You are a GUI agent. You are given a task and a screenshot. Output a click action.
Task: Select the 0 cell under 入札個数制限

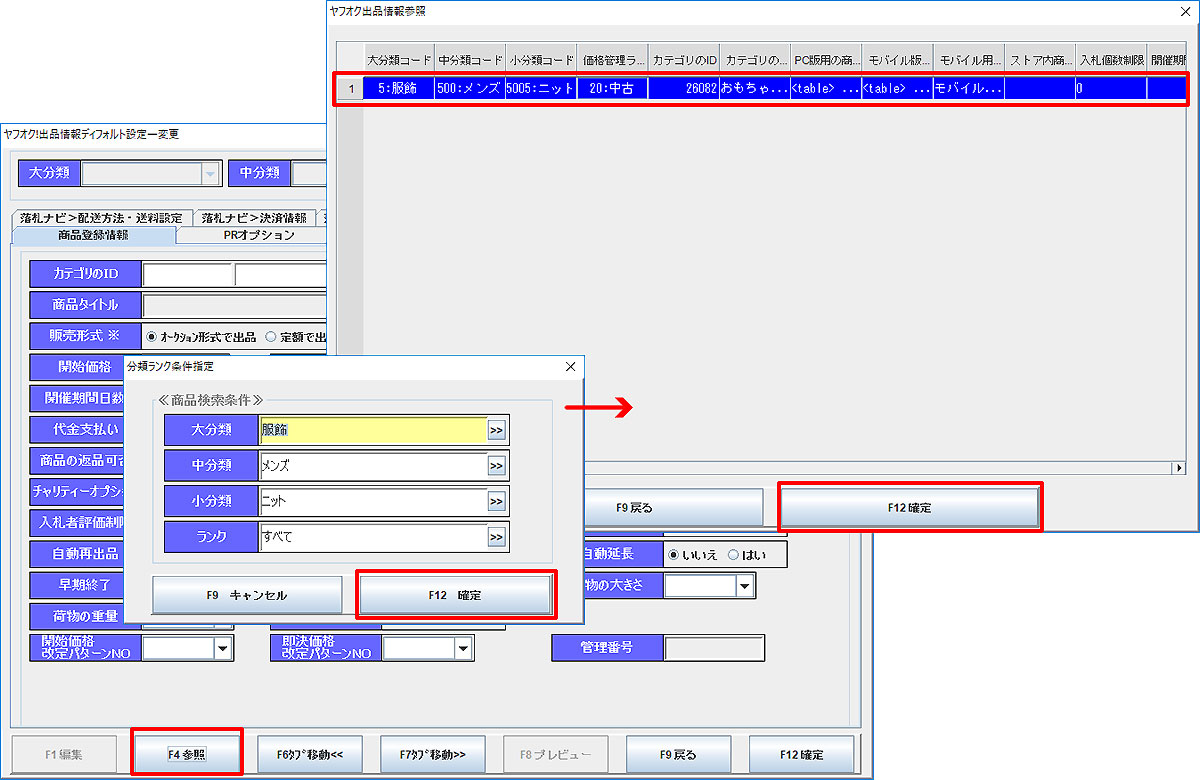click(x=1111, y=88)
